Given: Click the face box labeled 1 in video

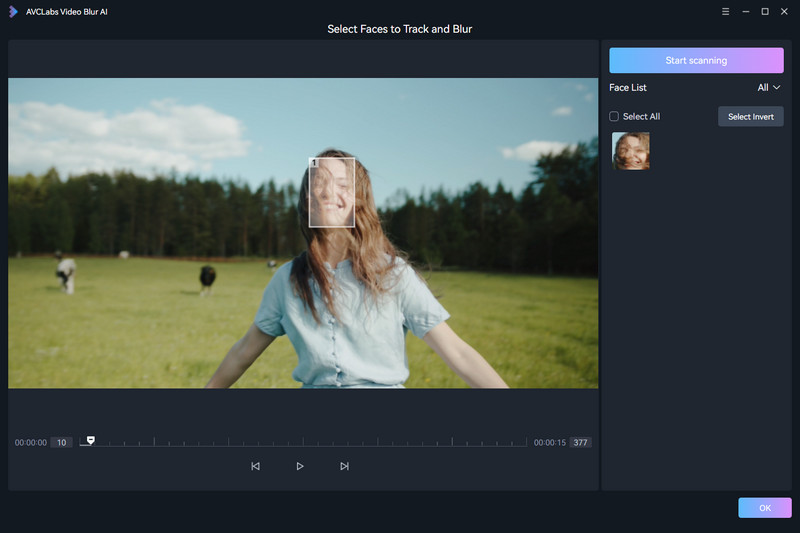Looking at the screenshot, I should [x=332, y=192].
